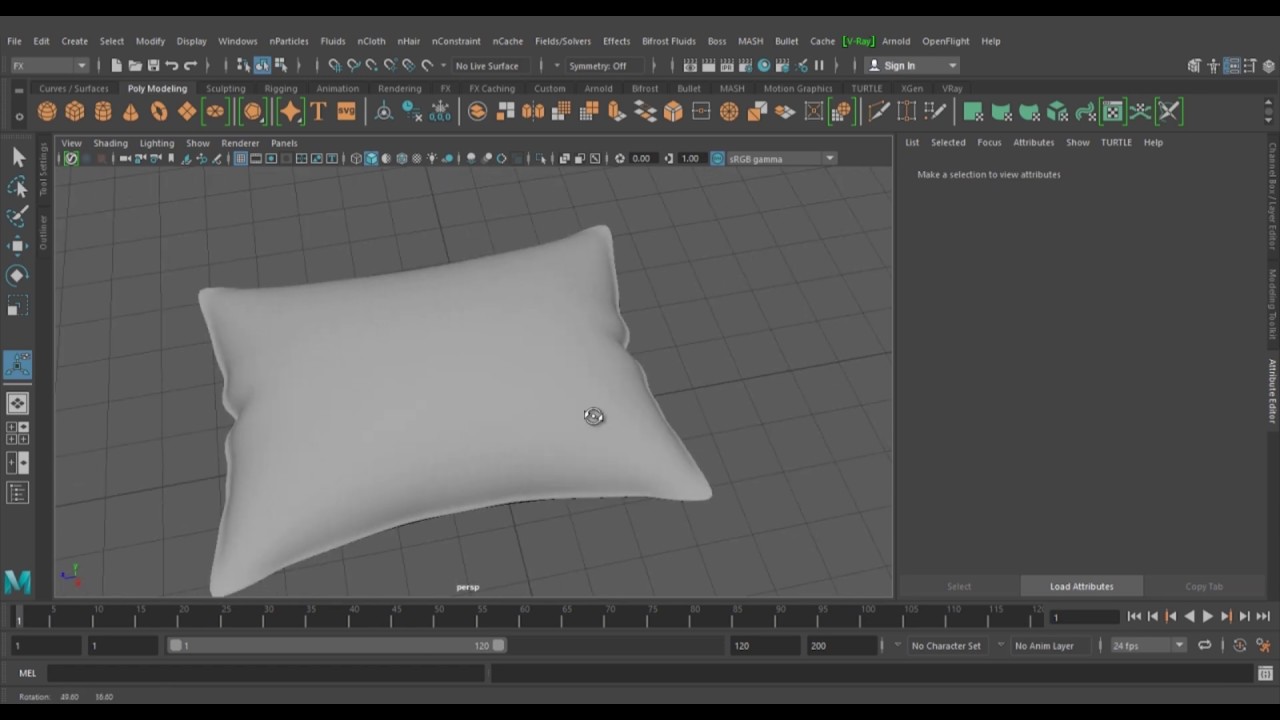This screenshot has width=1280, height=720.
Task: Activate the Lasso select tool
Action: point(18,186)
